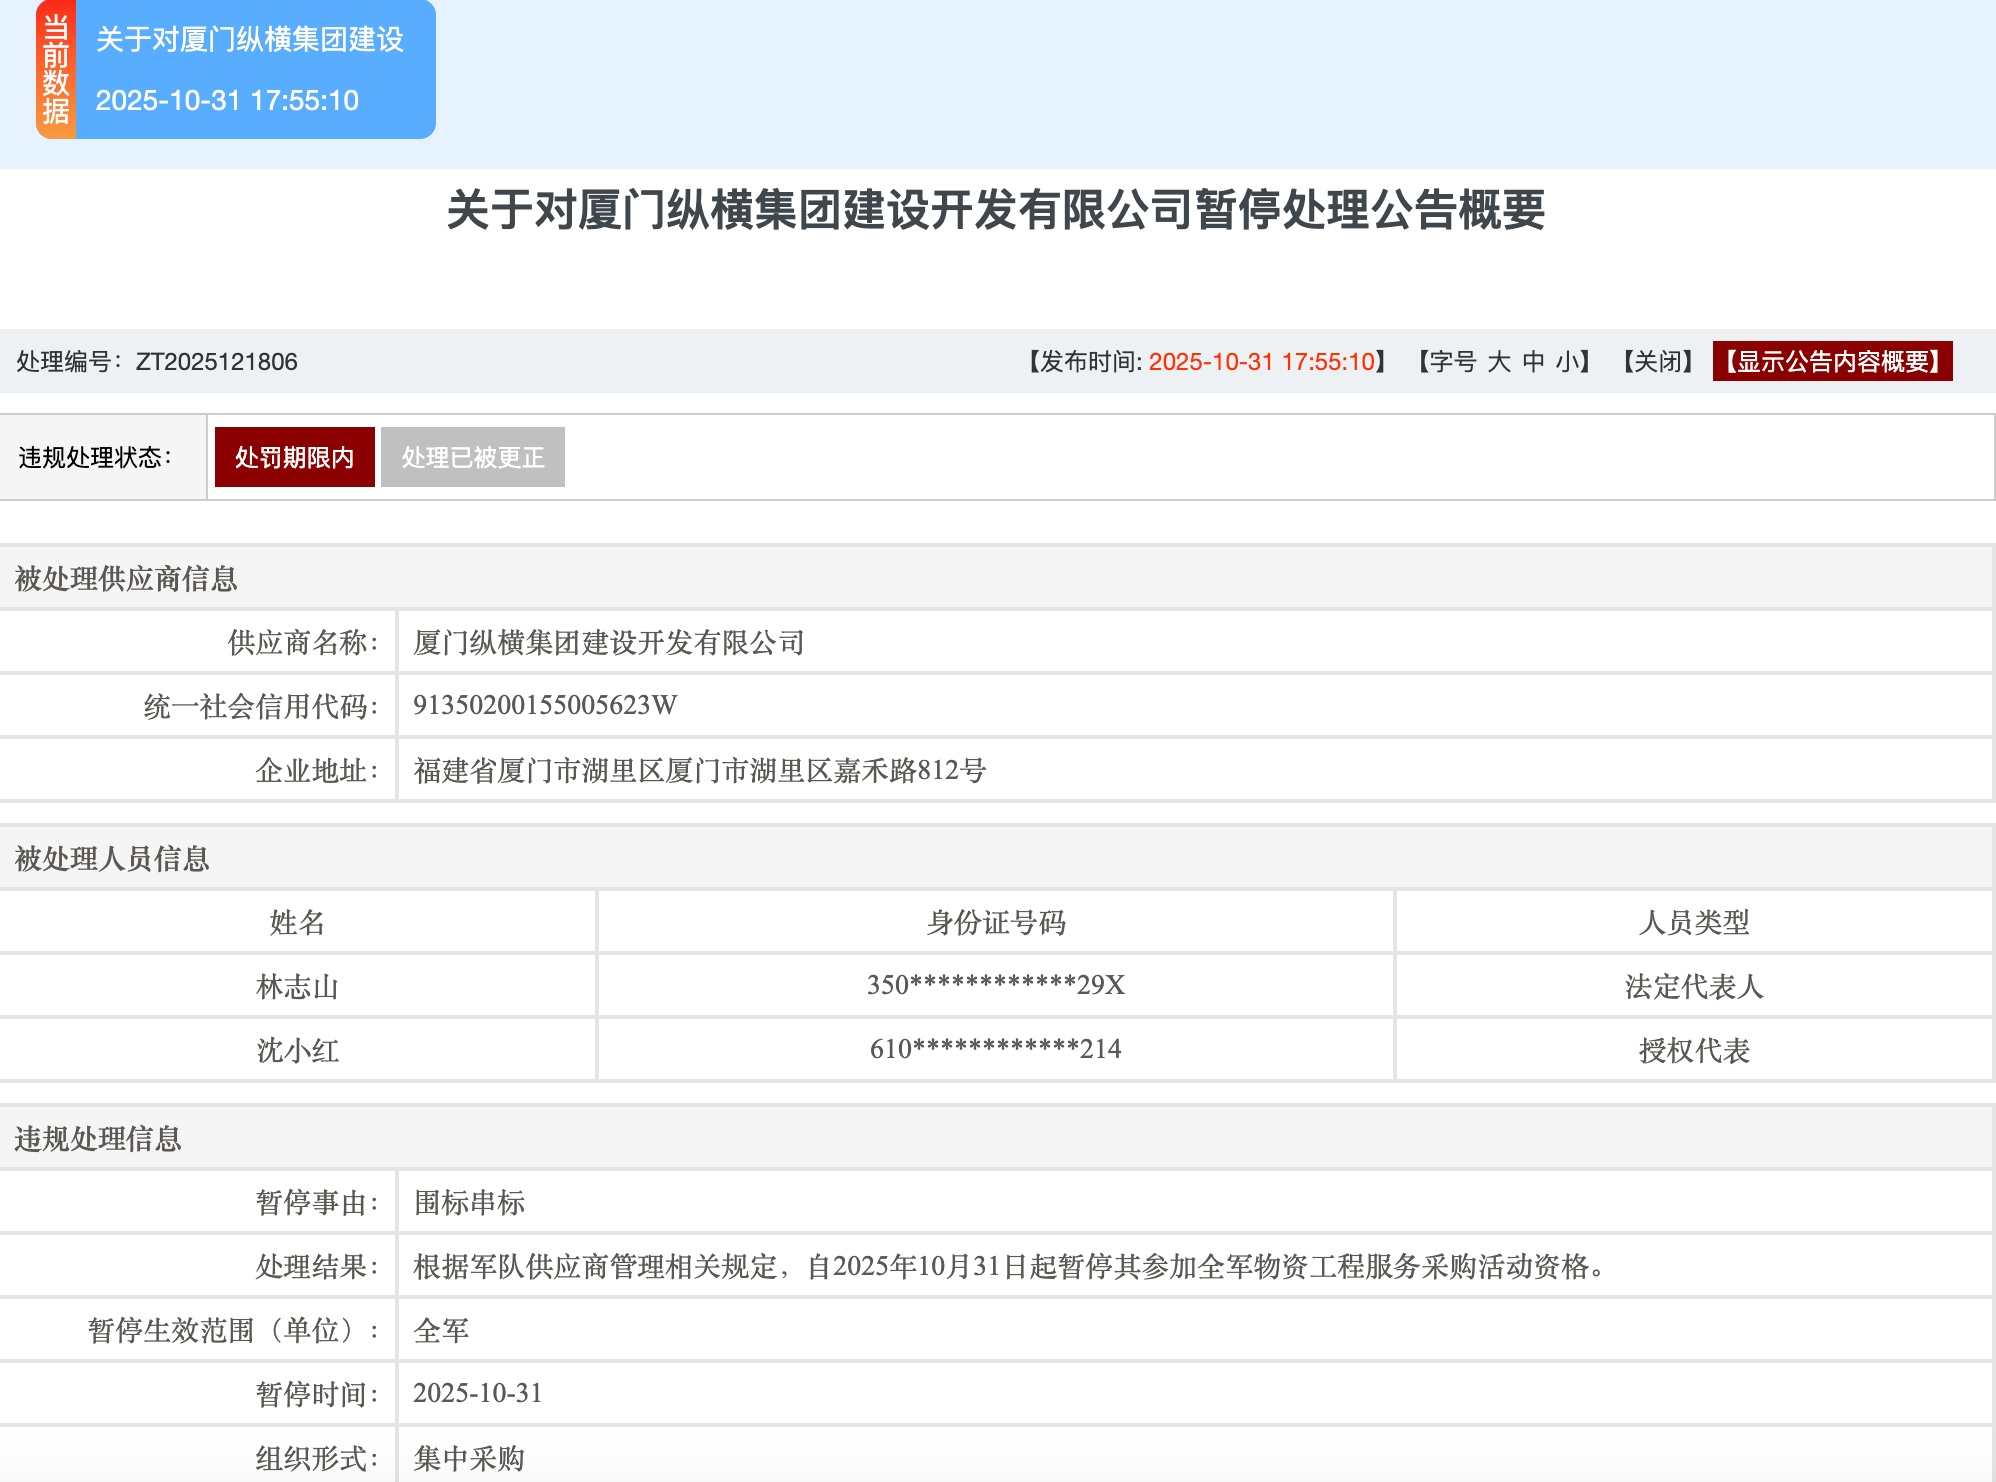Image resolution: width=1996 pixels, height=1482 pixels.
Task: Select credit code 91350200155005623W
Action: coord(544,705)
